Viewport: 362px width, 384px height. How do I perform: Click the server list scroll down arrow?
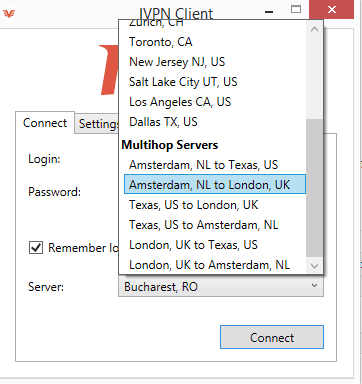tap(314, 266)
